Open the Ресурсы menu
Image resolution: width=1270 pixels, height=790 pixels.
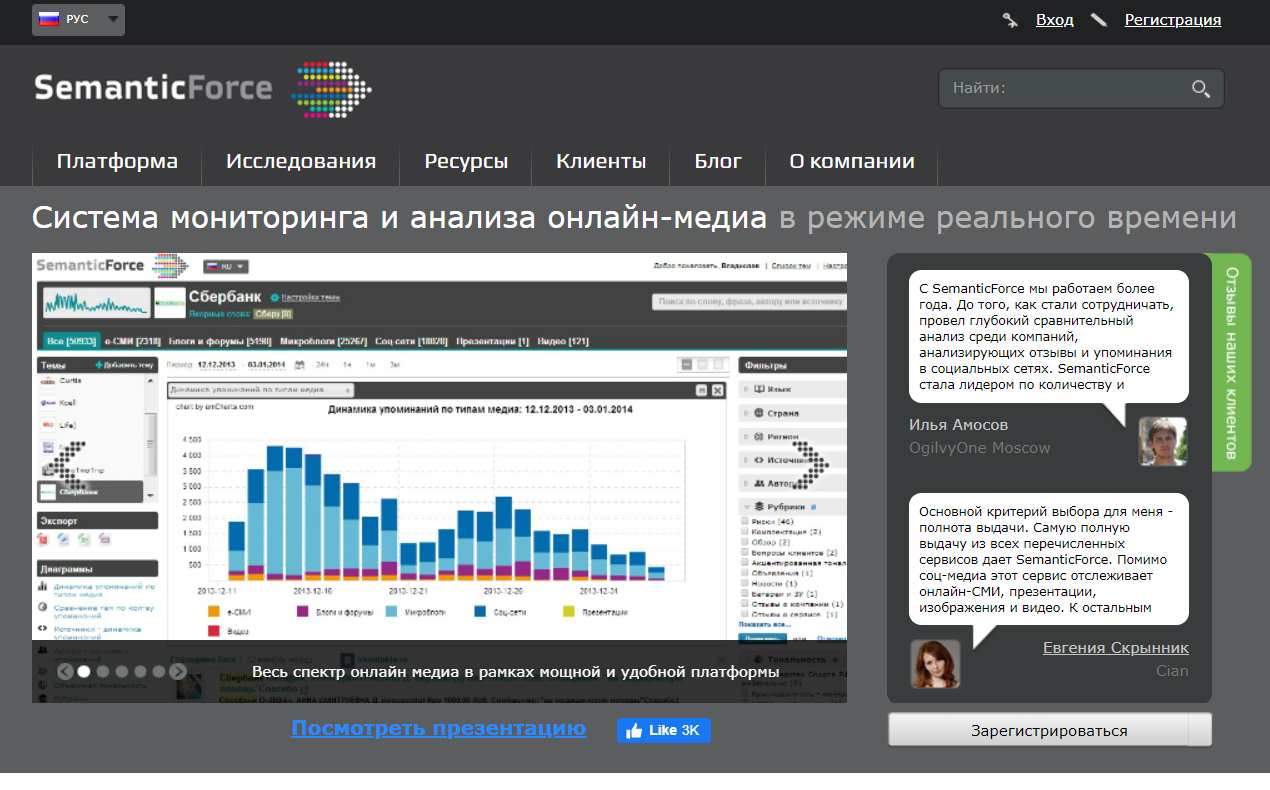pos(466,161)
